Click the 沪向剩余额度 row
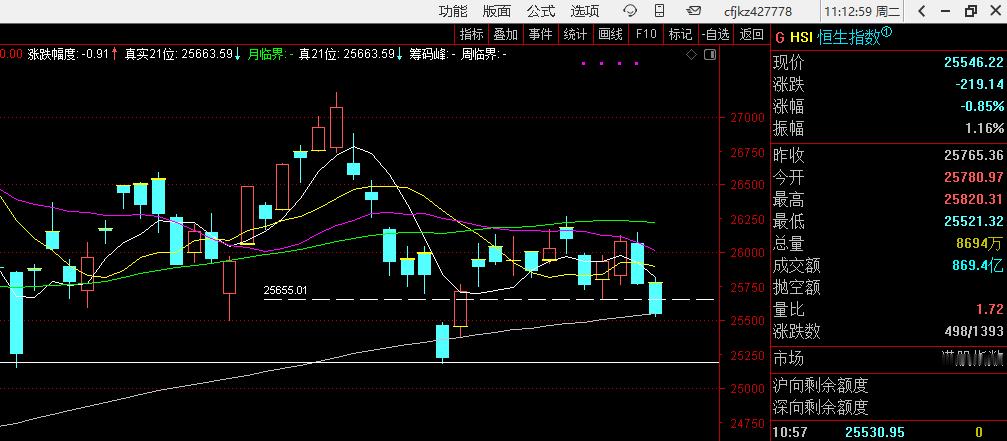 [x=888, y=386]
